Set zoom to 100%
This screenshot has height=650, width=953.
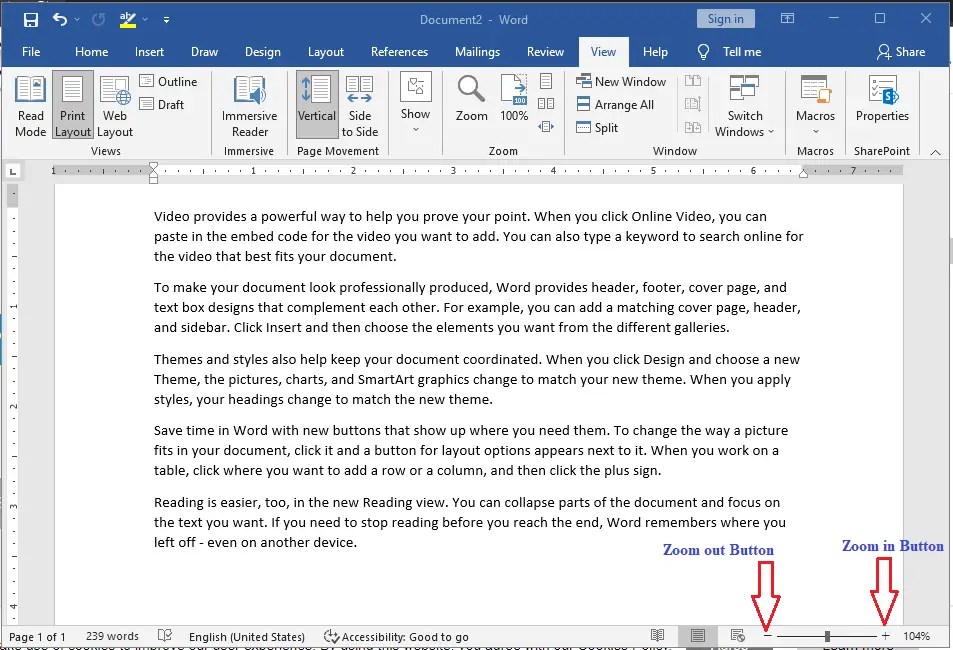[x=514, y=99]
